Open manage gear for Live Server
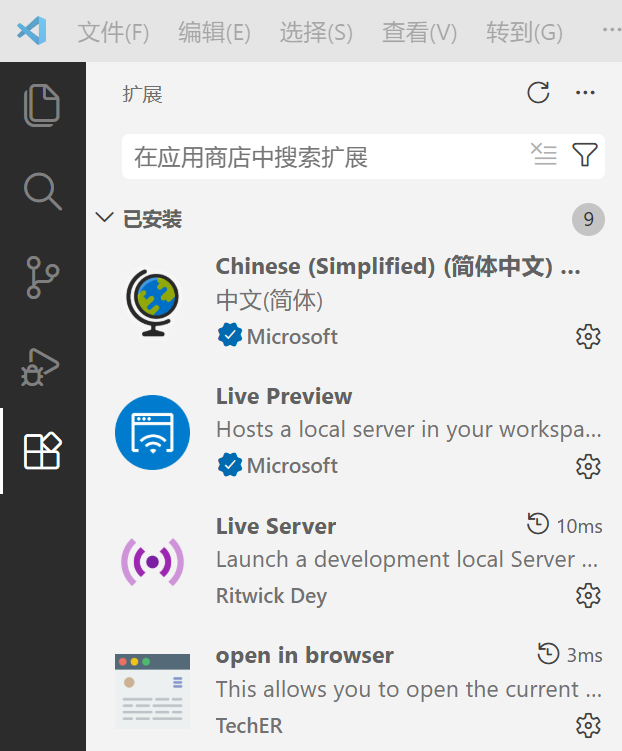 588,595
